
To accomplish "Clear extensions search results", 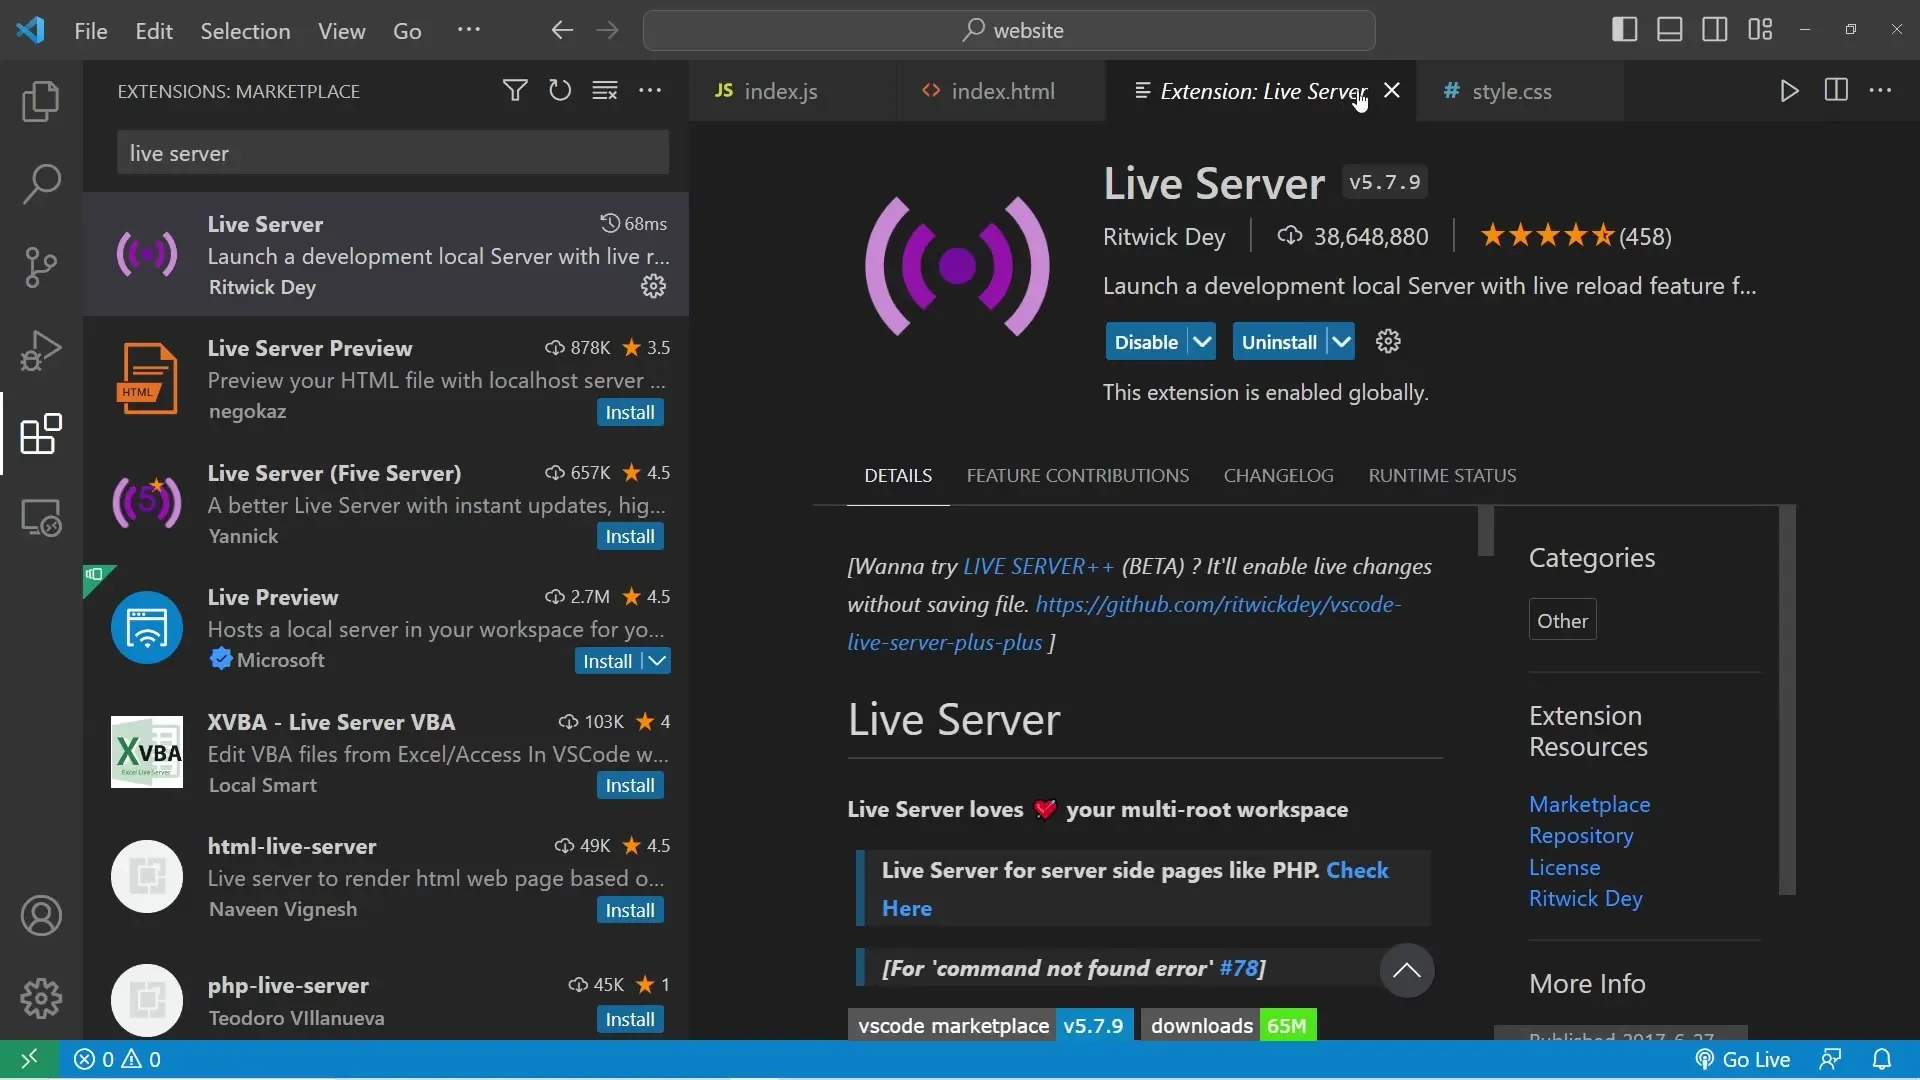I will [605, 91].
